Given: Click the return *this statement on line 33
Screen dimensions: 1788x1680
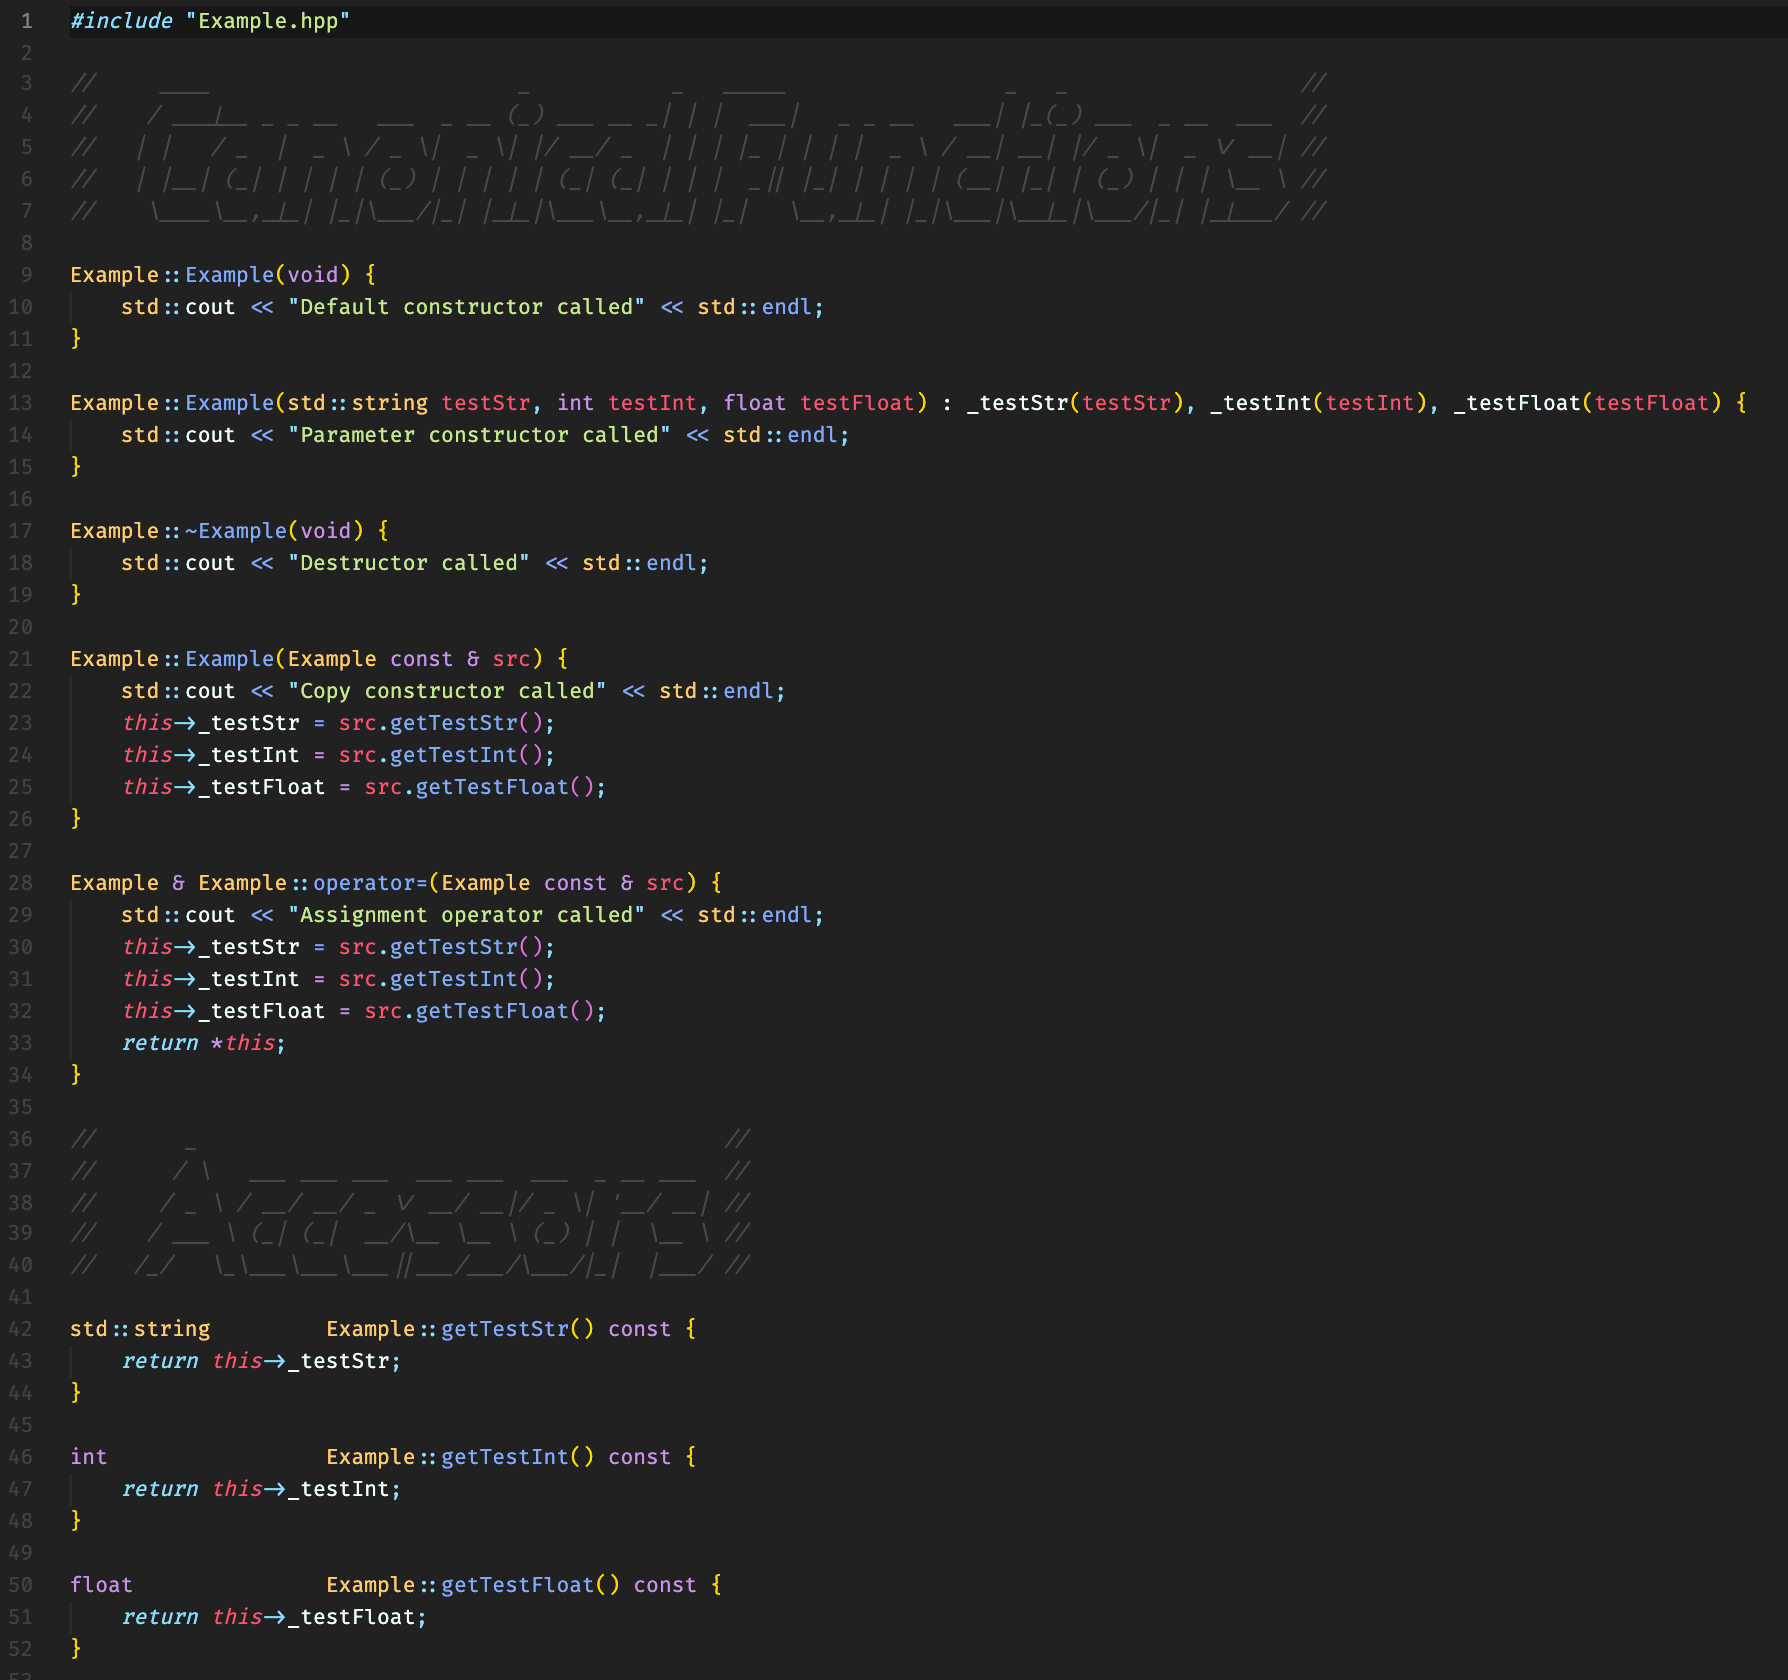Looking at the screenshot, I should (x=200, y=1042).
